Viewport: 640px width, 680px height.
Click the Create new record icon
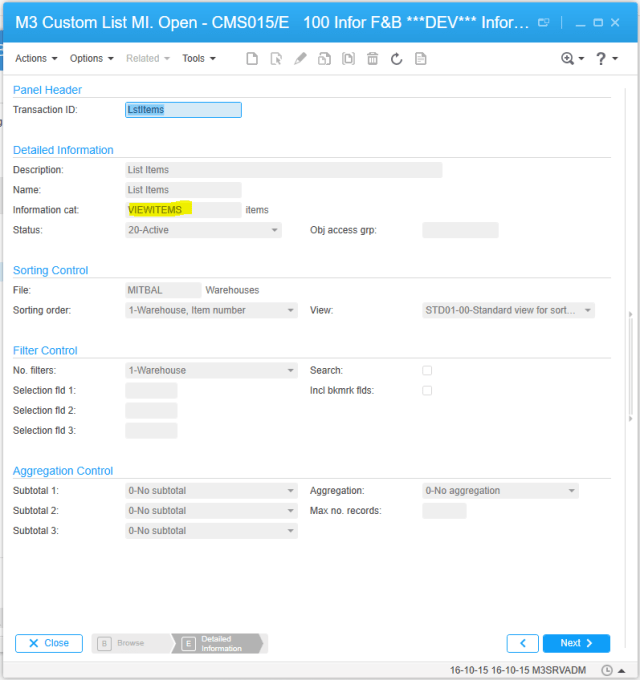coord(252,59)
